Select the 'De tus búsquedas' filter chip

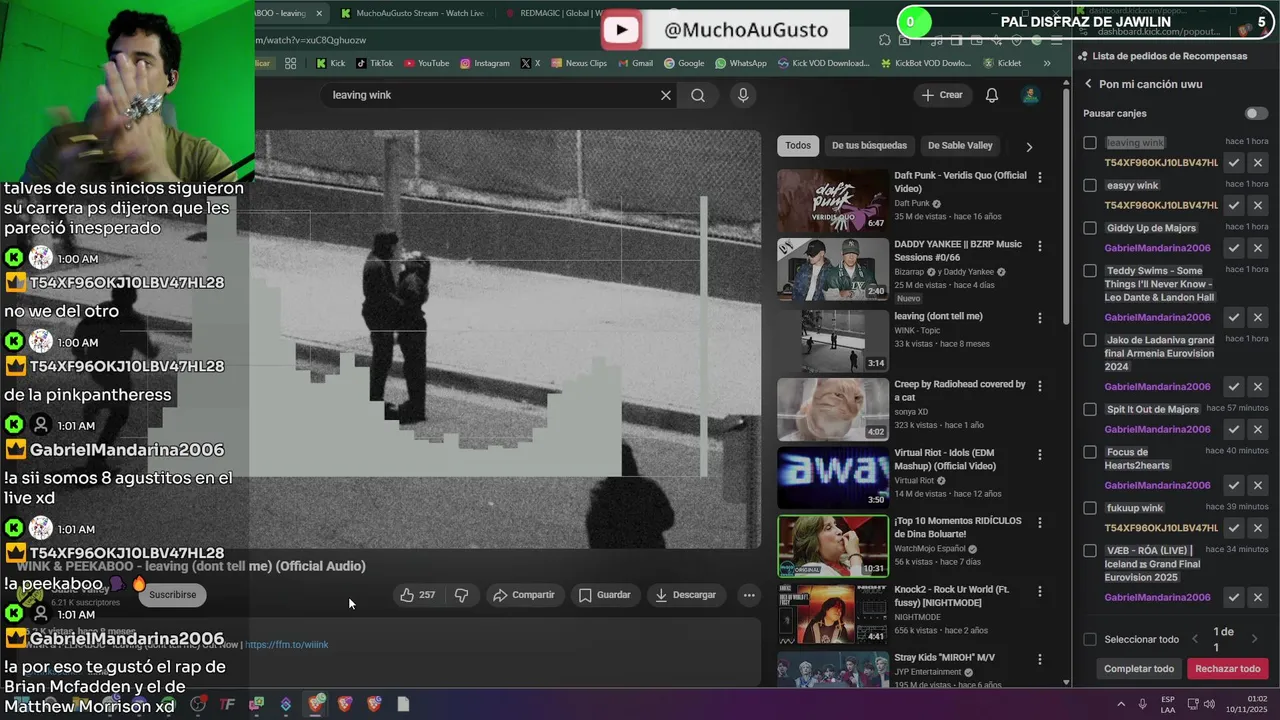click(869, 146)
